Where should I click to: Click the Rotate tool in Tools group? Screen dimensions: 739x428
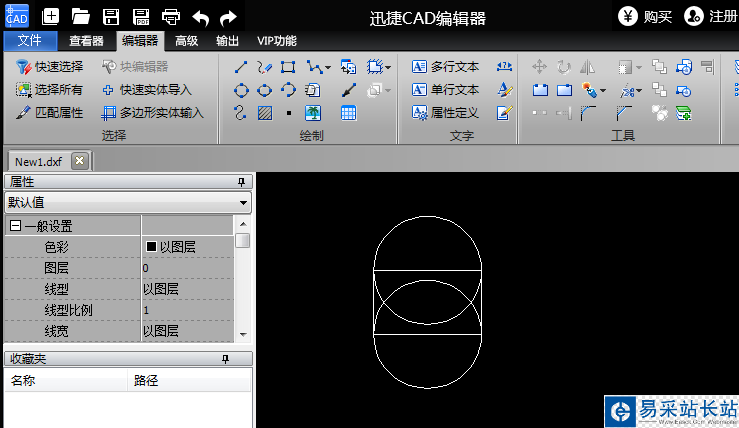coord(564,67)
